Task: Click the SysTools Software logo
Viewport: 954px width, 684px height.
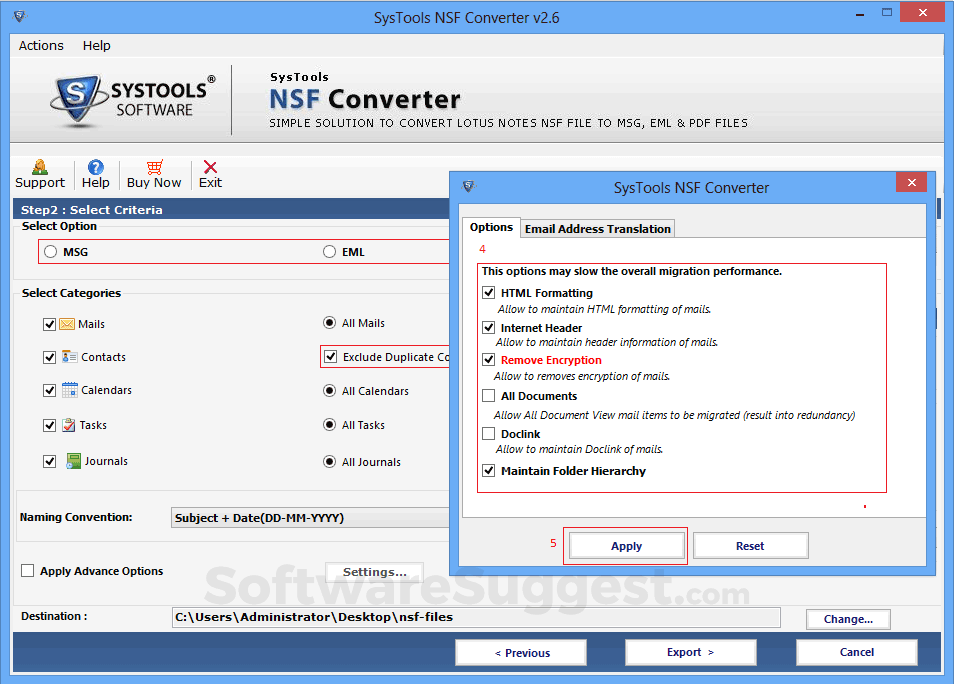Action: pyautogui.click(x=132, y=100)
